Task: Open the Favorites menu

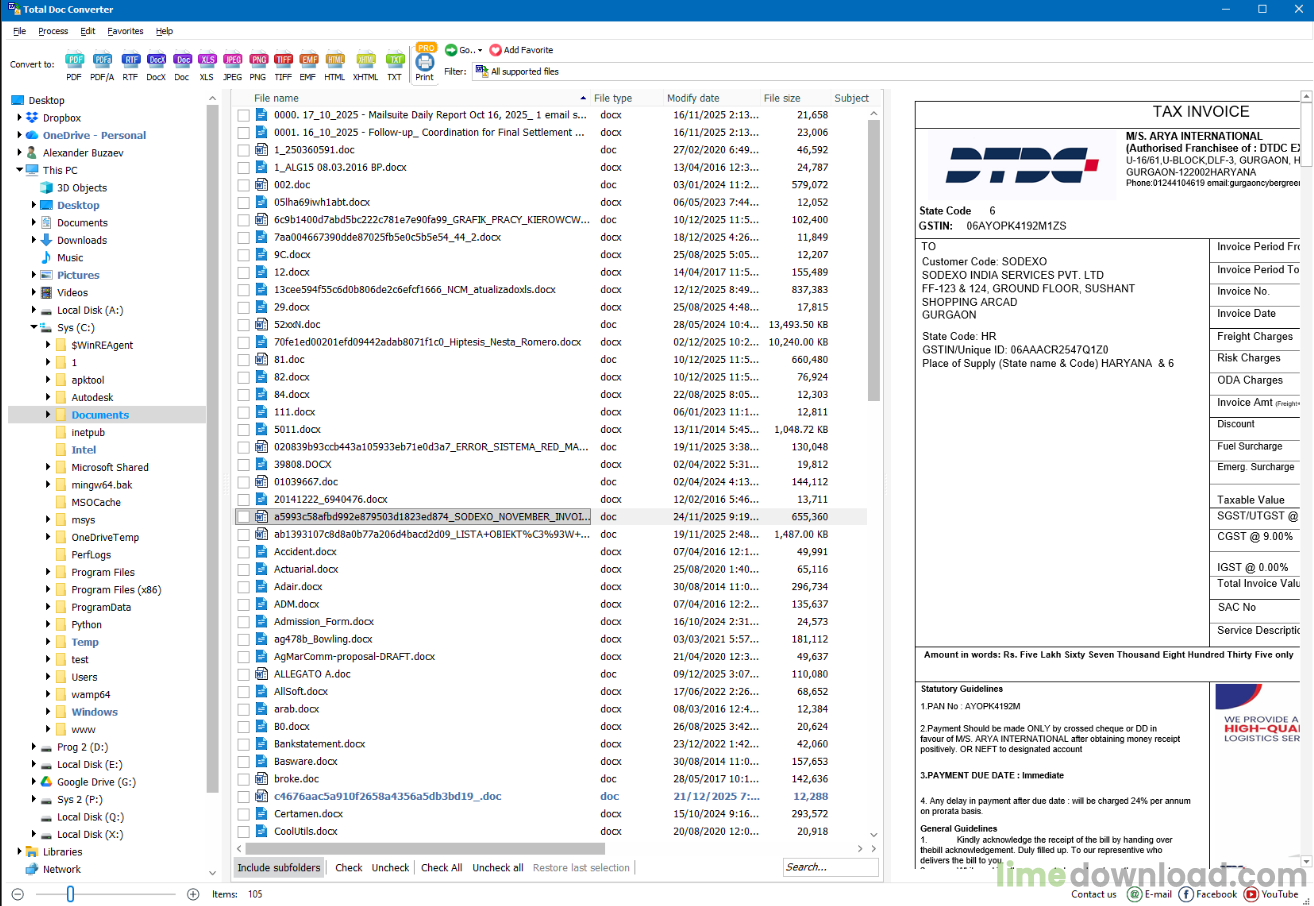Action: click(125, 31)
